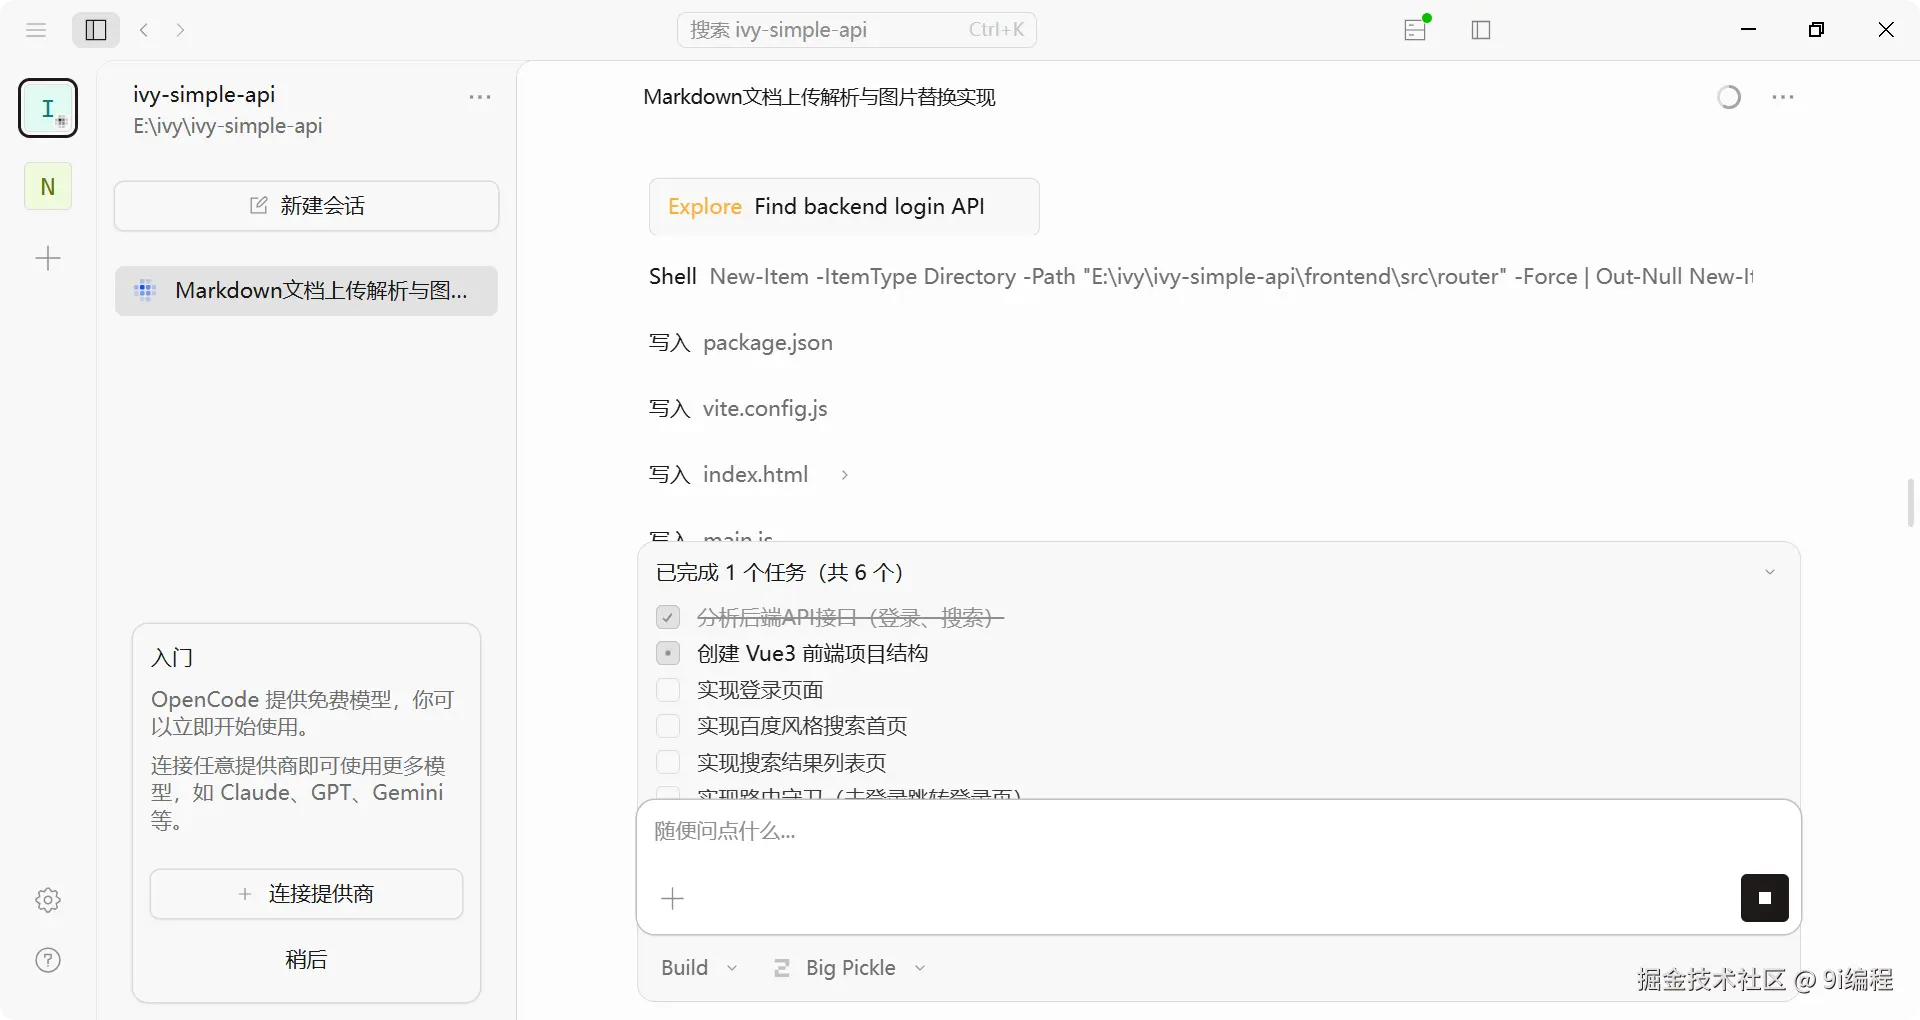Collapse the task list chevron
The height and width of the screenshot is (1020, 1920).
1770,573
